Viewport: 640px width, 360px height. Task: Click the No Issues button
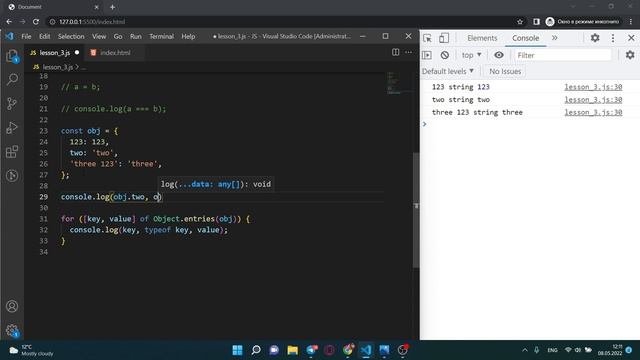point(505,71)
